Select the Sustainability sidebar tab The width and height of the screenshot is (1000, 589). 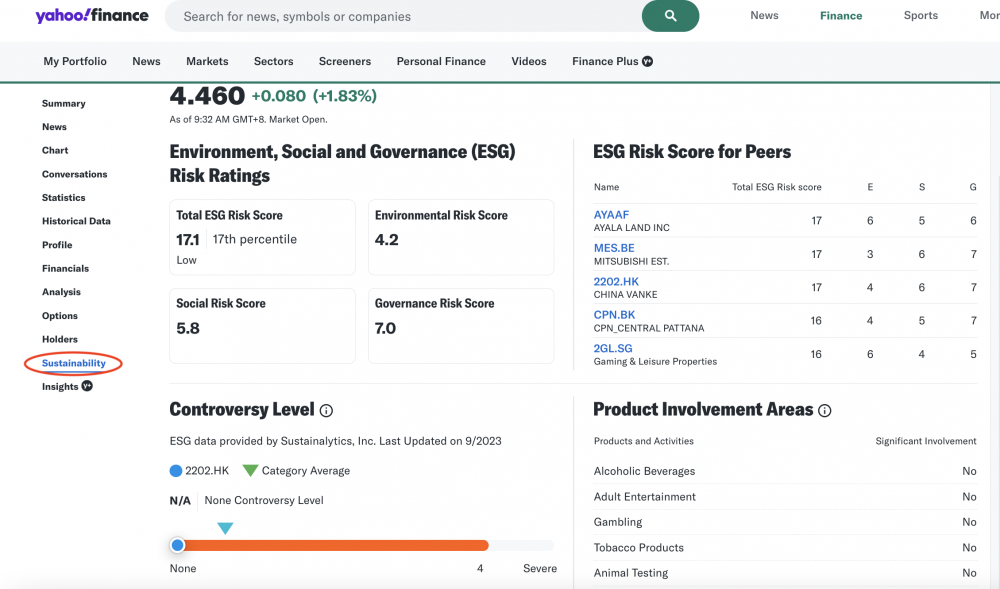click(74, 363)
